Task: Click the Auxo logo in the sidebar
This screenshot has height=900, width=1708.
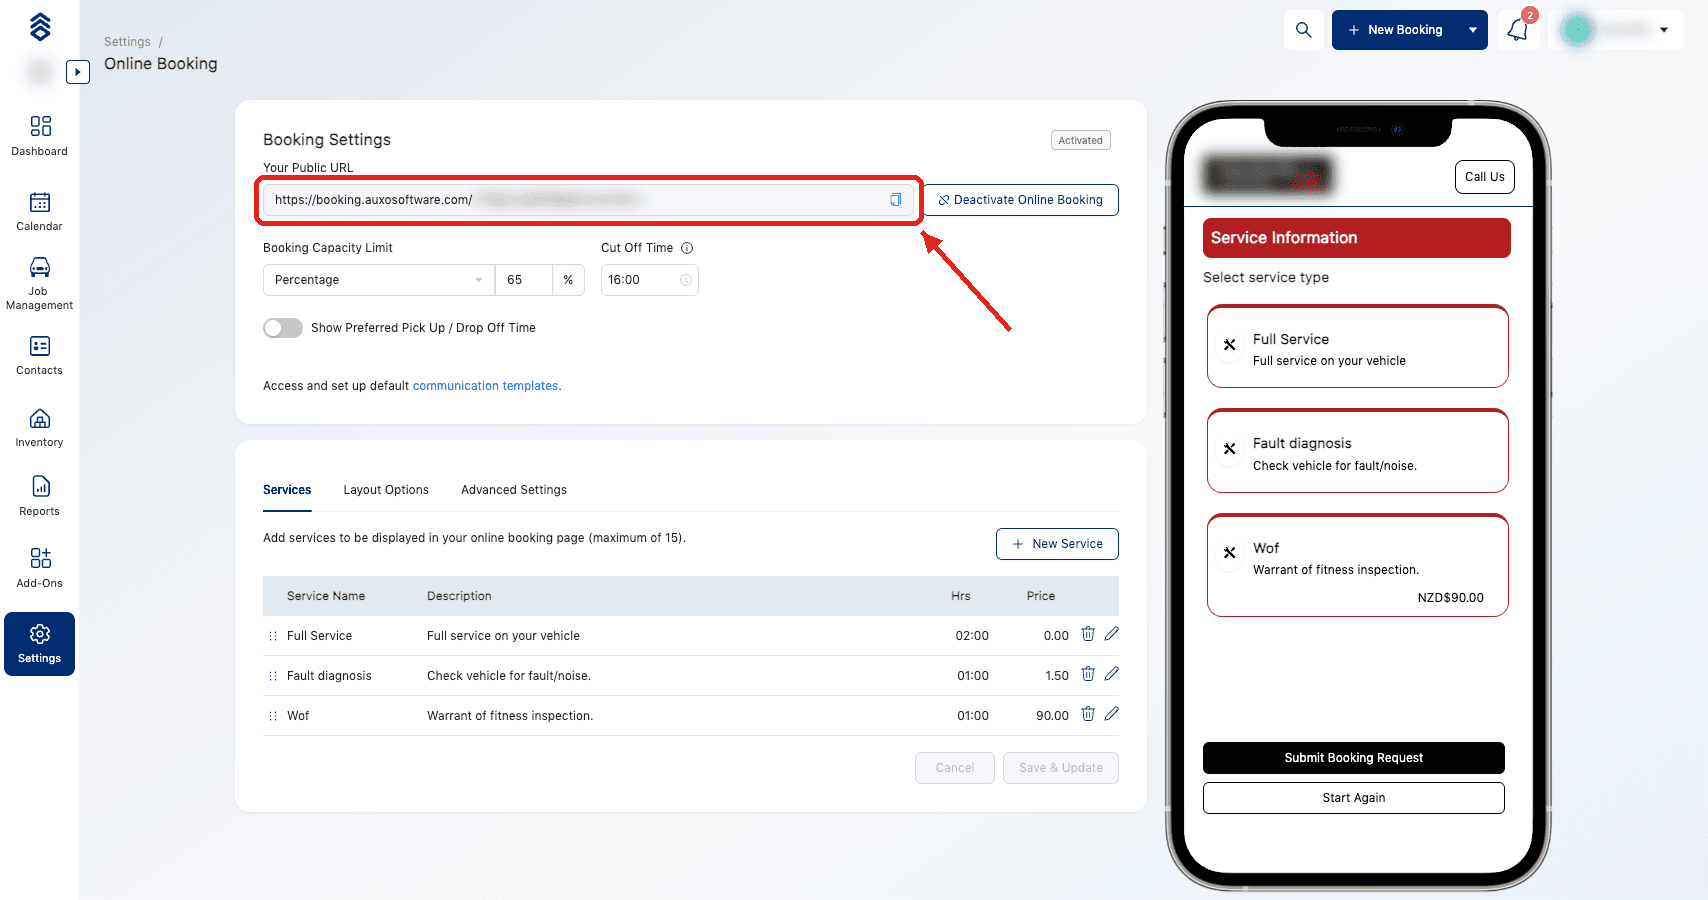Action: pyautogui.click(x=40, y=27)
